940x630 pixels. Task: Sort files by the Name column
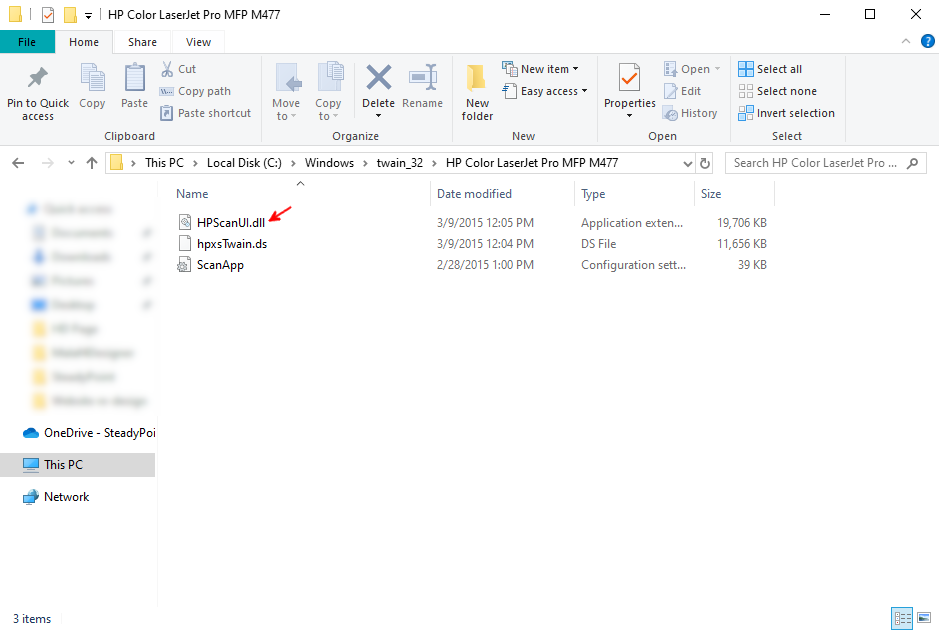pos(300,194)
